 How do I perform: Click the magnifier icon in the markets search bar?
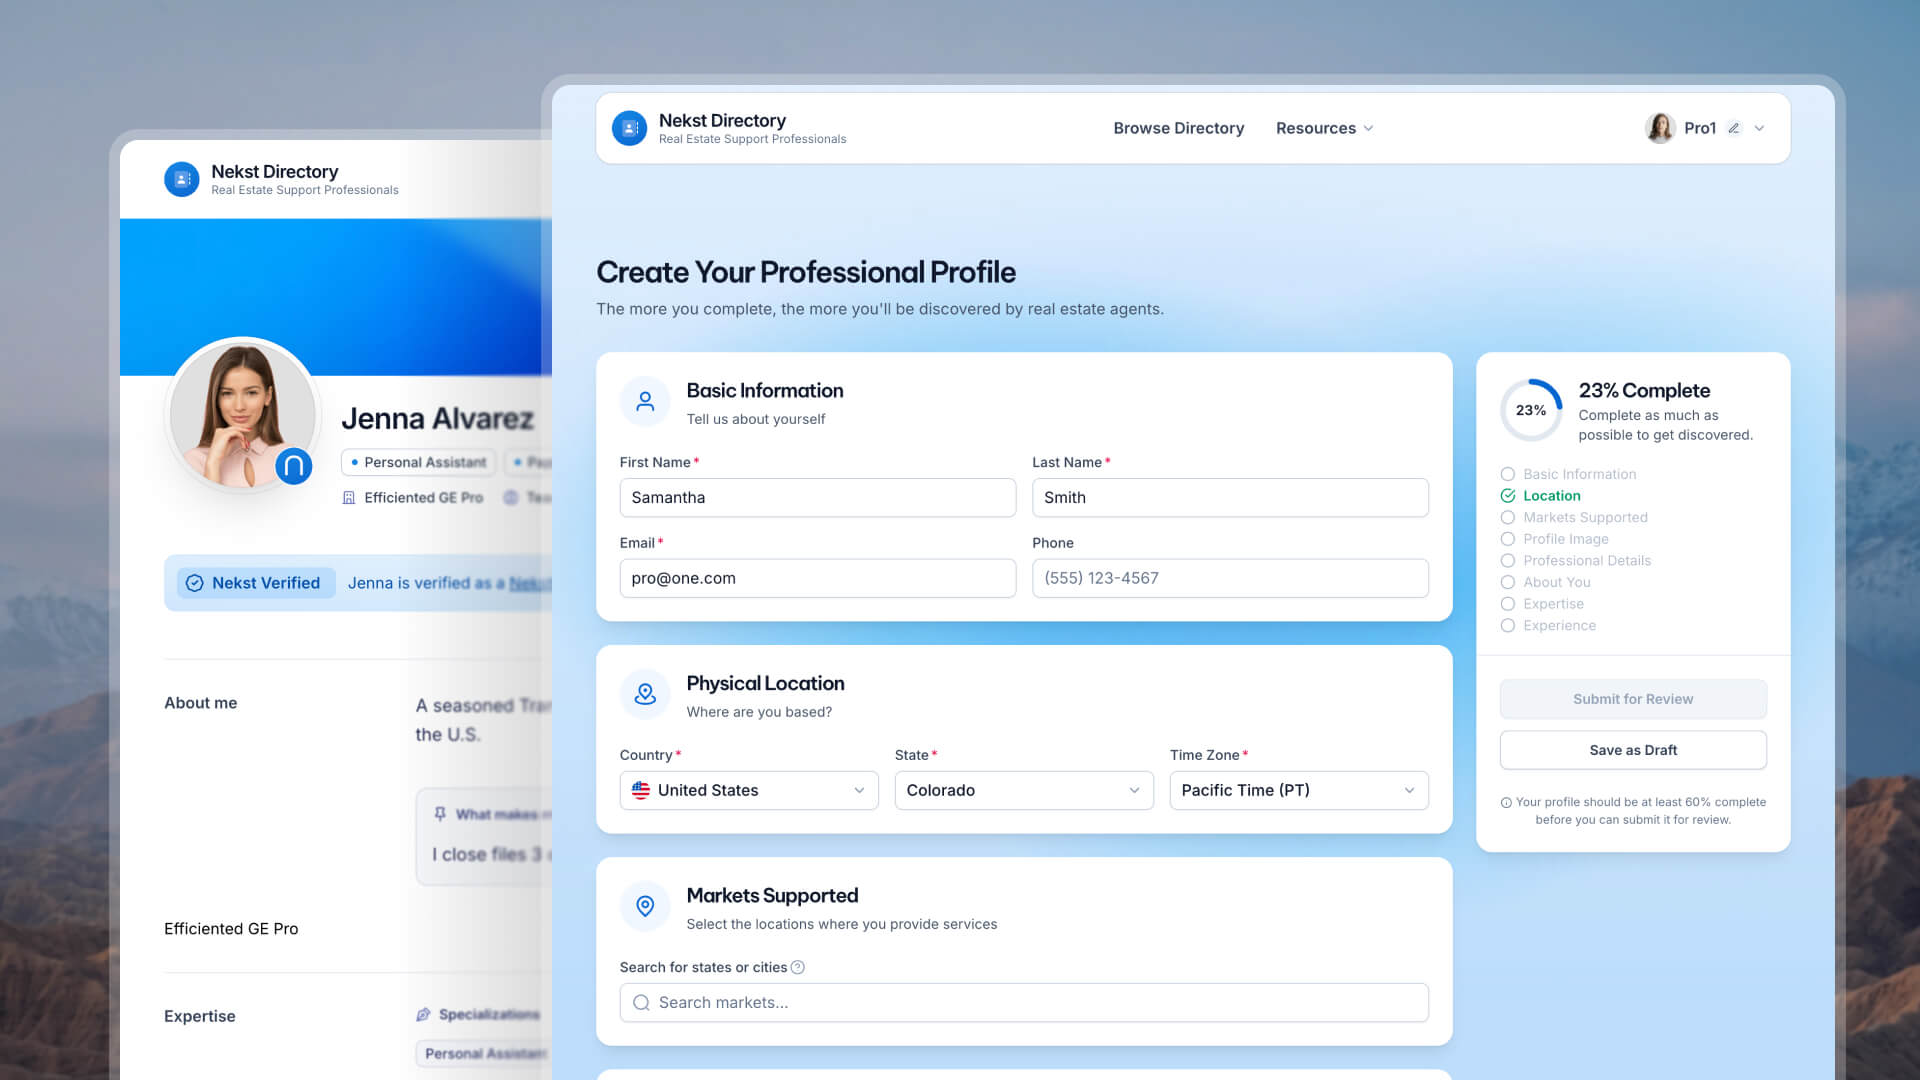click(x=641, y=1002)
